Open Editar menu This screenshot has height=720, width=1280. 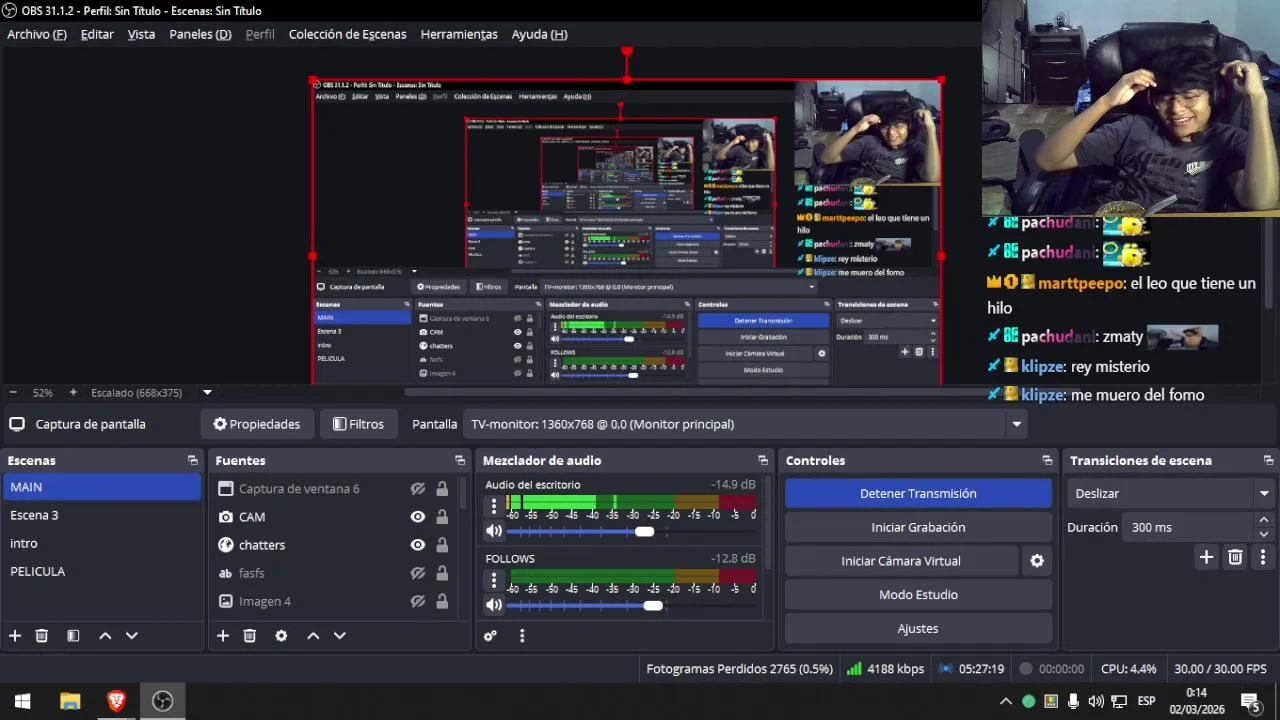click(97, 34)
